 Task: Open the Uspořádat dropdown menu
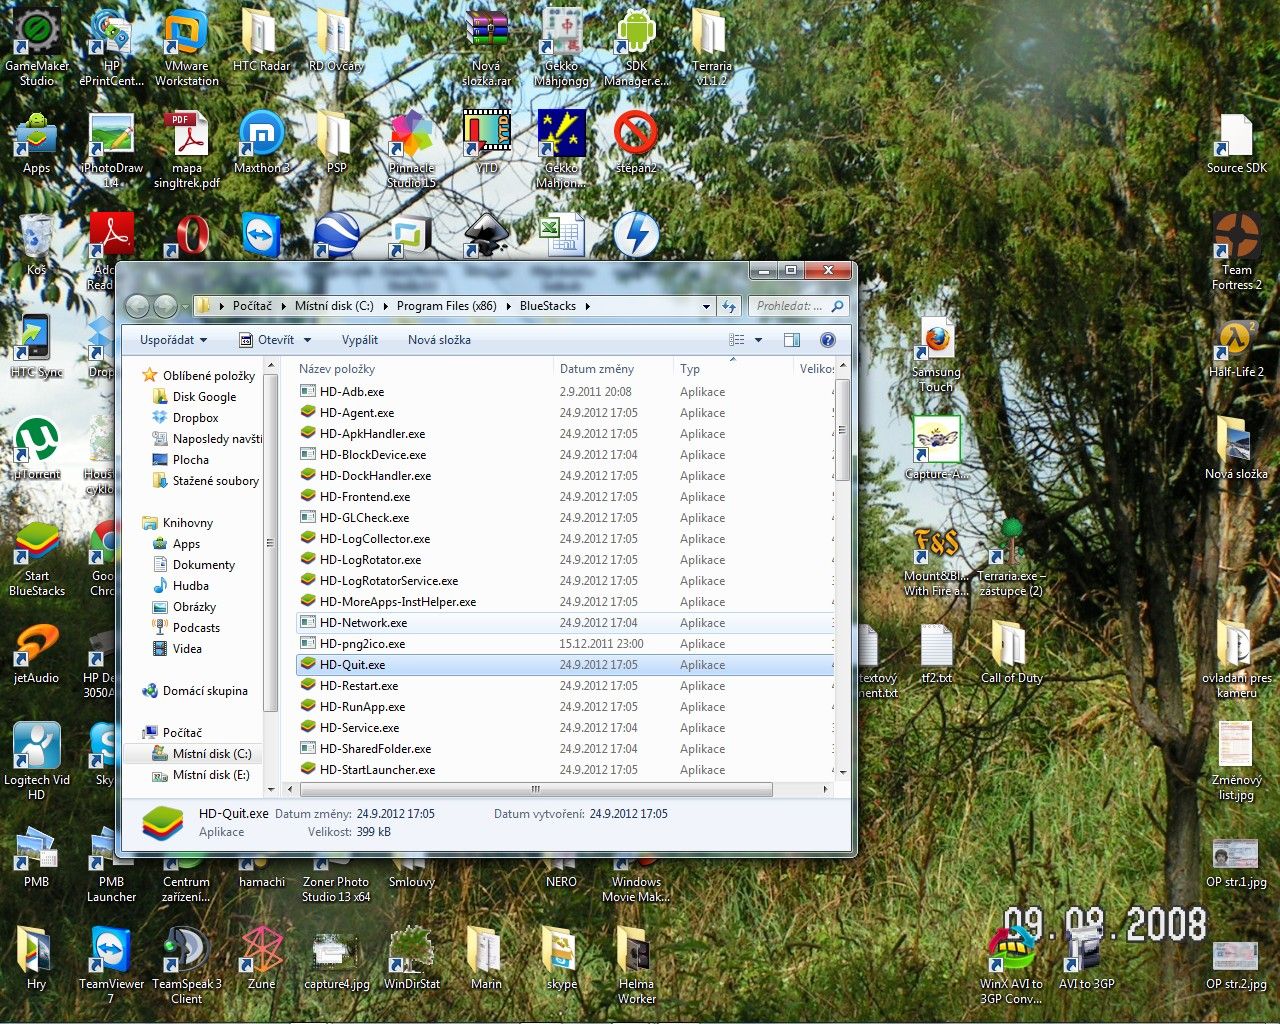tap(173, 340)
